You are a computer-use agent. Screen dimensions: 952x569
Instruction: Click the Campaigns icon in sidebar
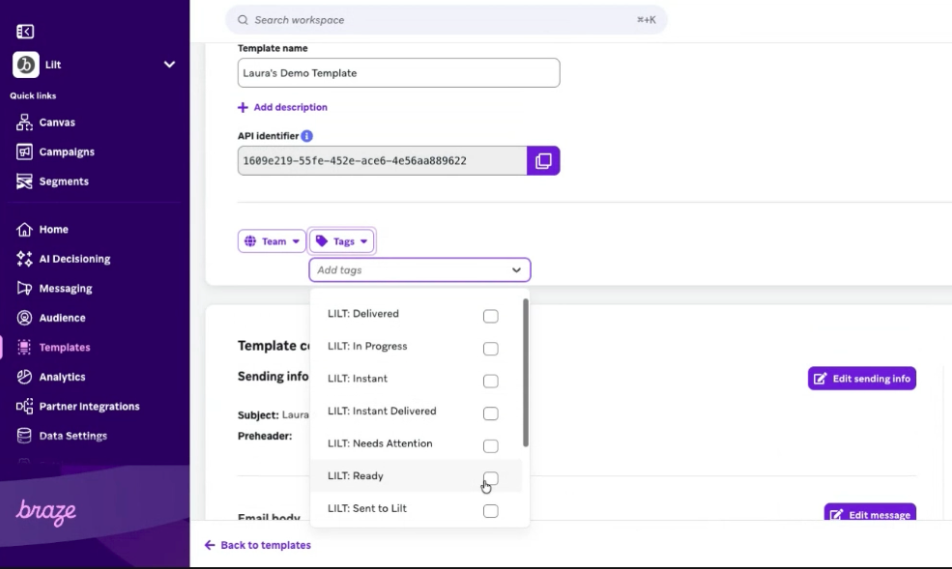point(25,152)
